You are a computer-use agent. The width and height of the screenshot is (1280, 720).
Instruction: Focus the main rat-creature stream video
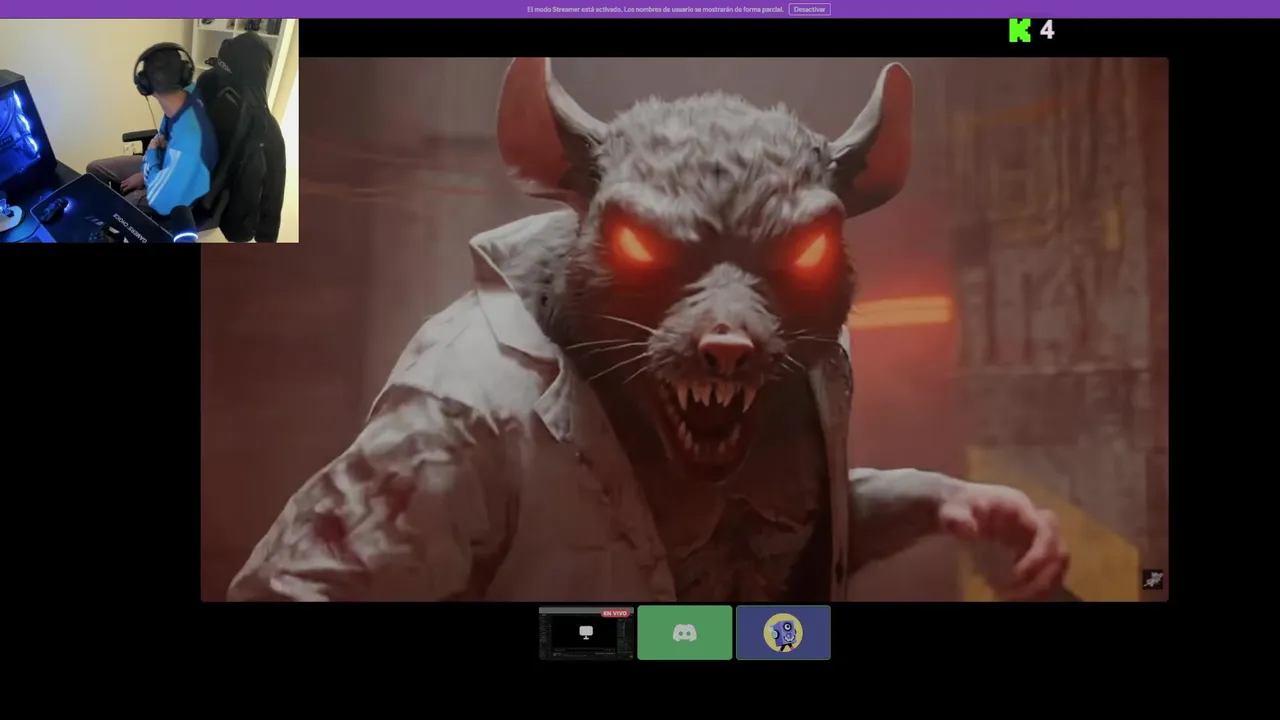684,329
